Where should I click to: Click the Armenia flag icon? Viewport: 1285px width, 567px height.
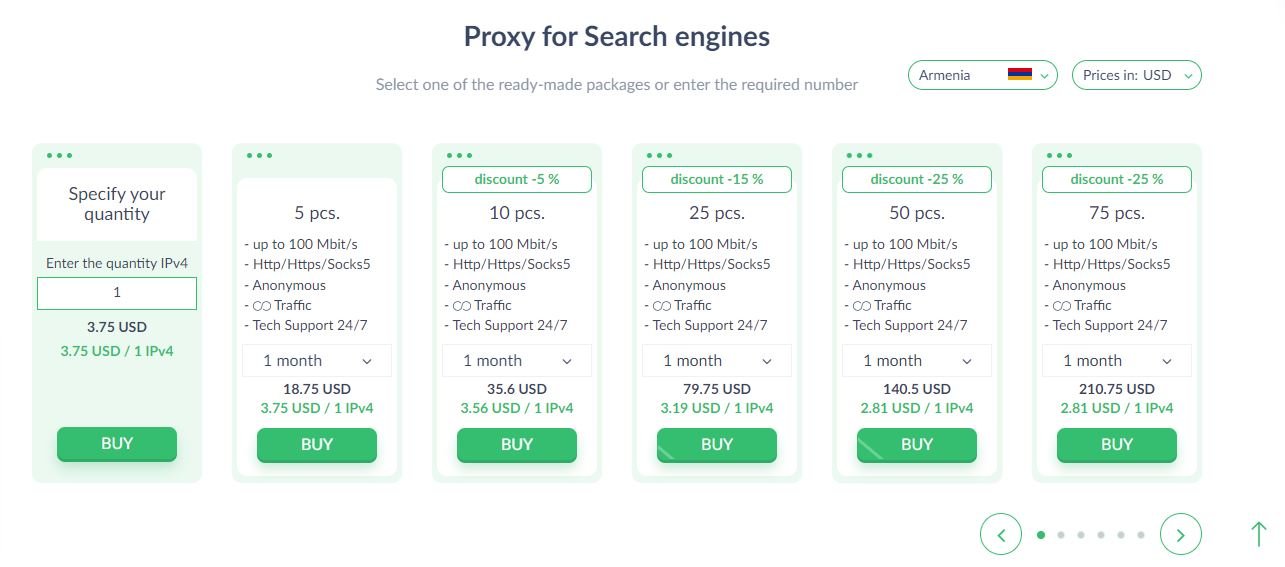click(1019, 75)
